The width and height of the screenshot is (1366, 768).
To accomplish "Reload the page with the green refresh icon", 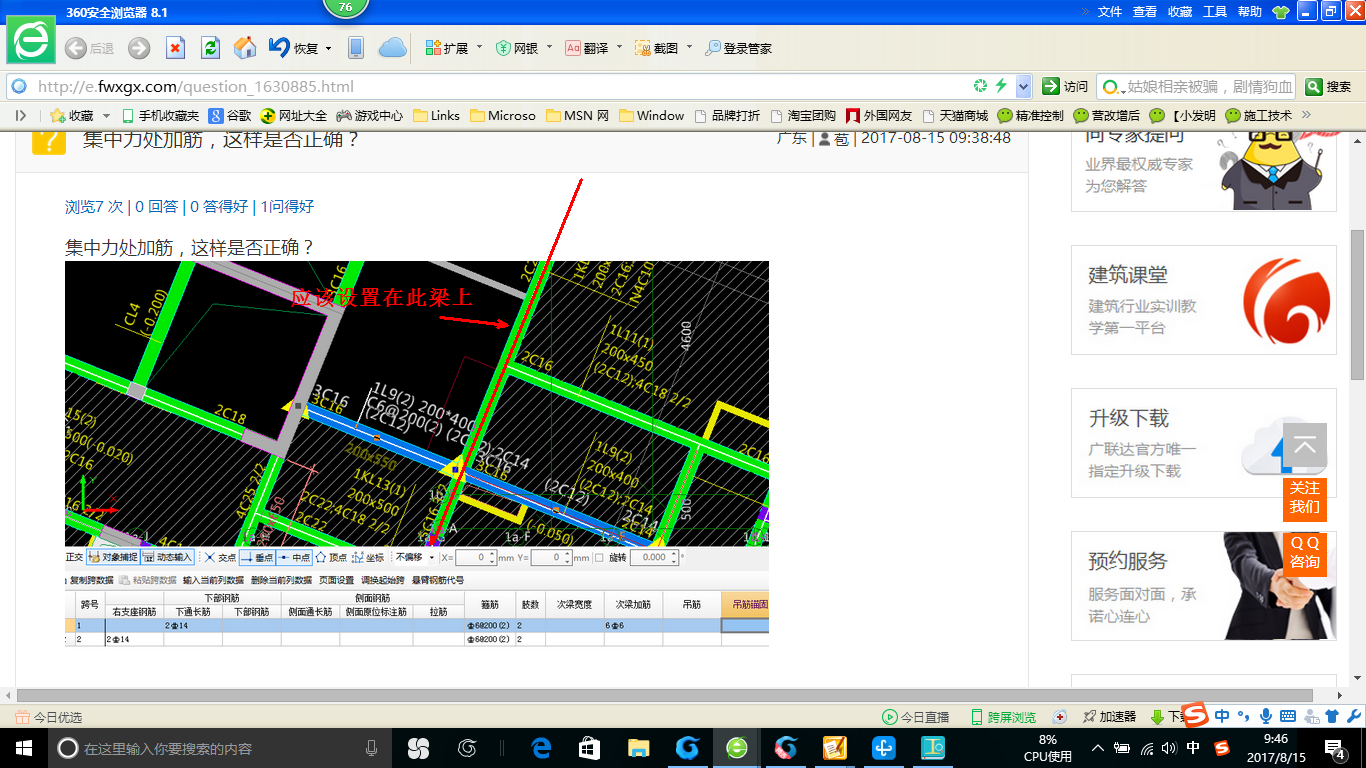I will click(210, 48).
